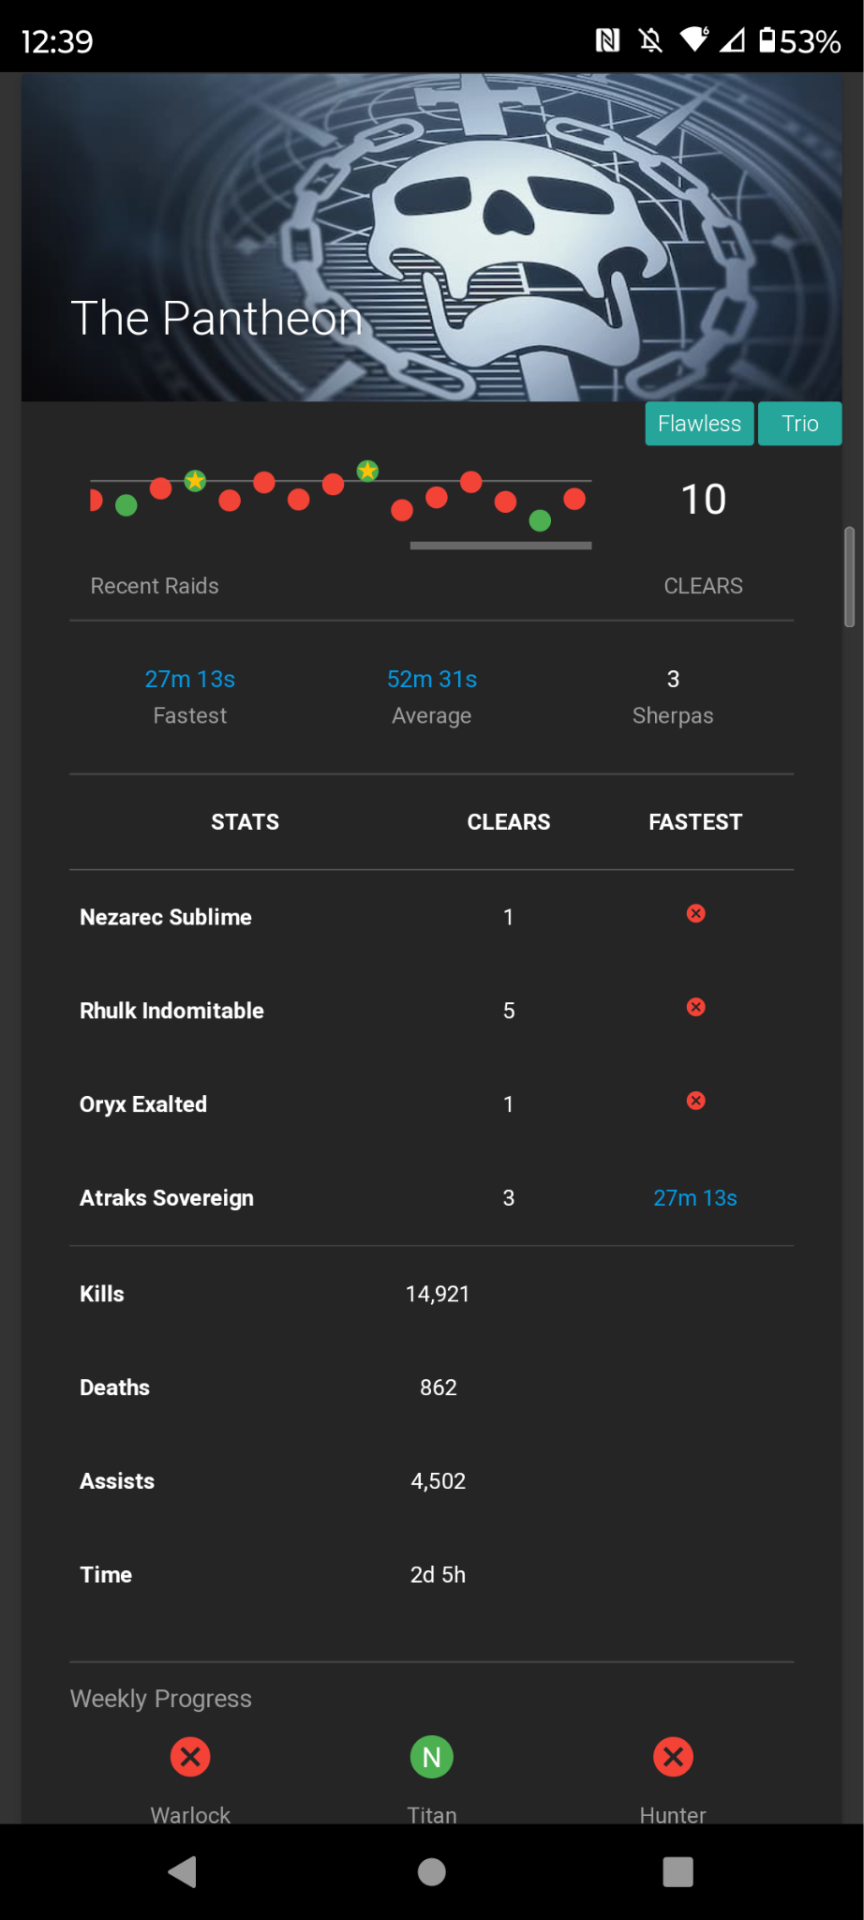Select the second starred dot in Recent Raids
The image size is (864, 1920).
point(368,470)
